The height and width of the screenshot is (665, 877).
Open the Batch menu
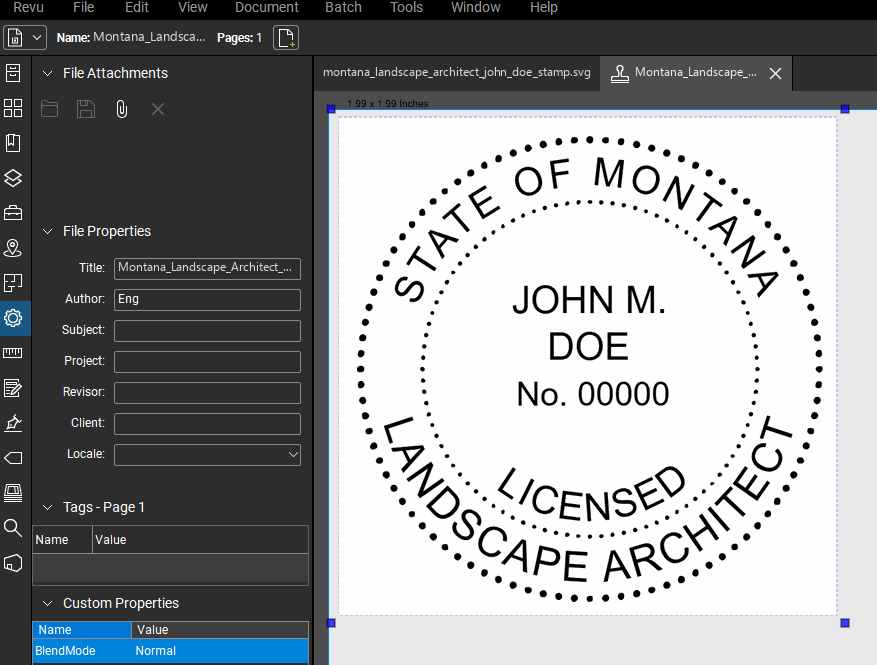pos(343,7)
